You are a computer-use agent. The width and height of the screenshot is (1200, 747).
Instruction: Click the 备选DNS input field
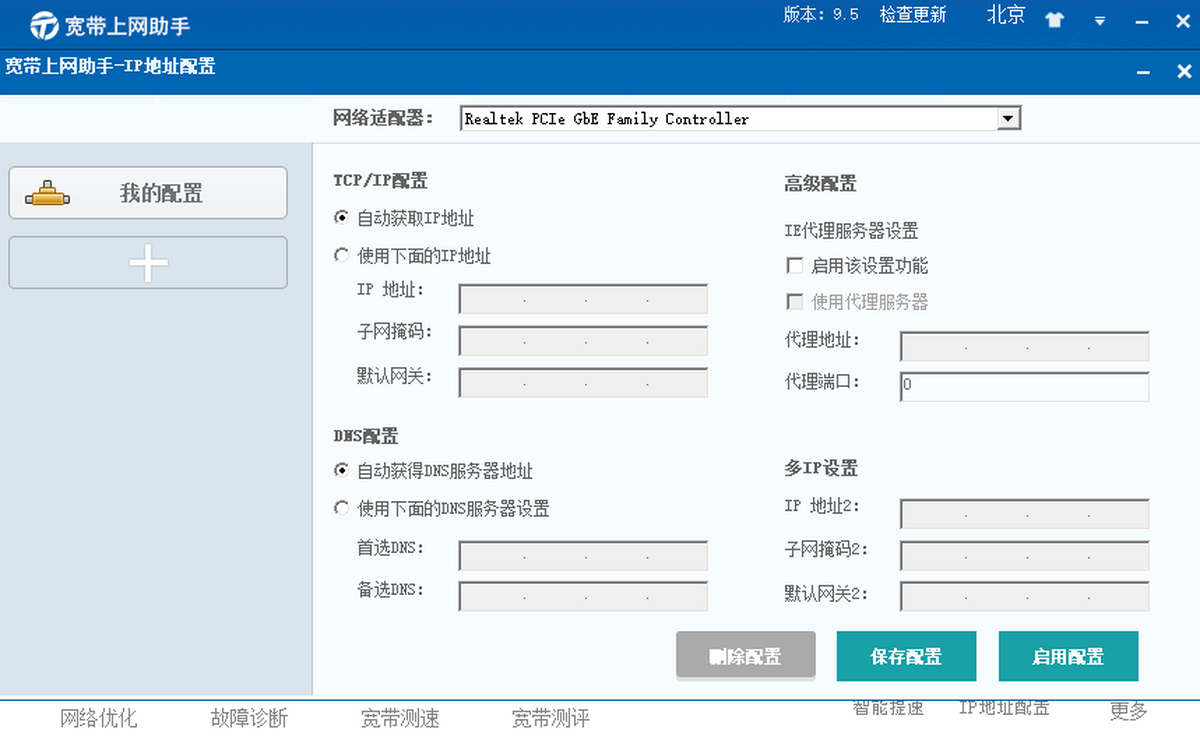click(x=583, y=596)
